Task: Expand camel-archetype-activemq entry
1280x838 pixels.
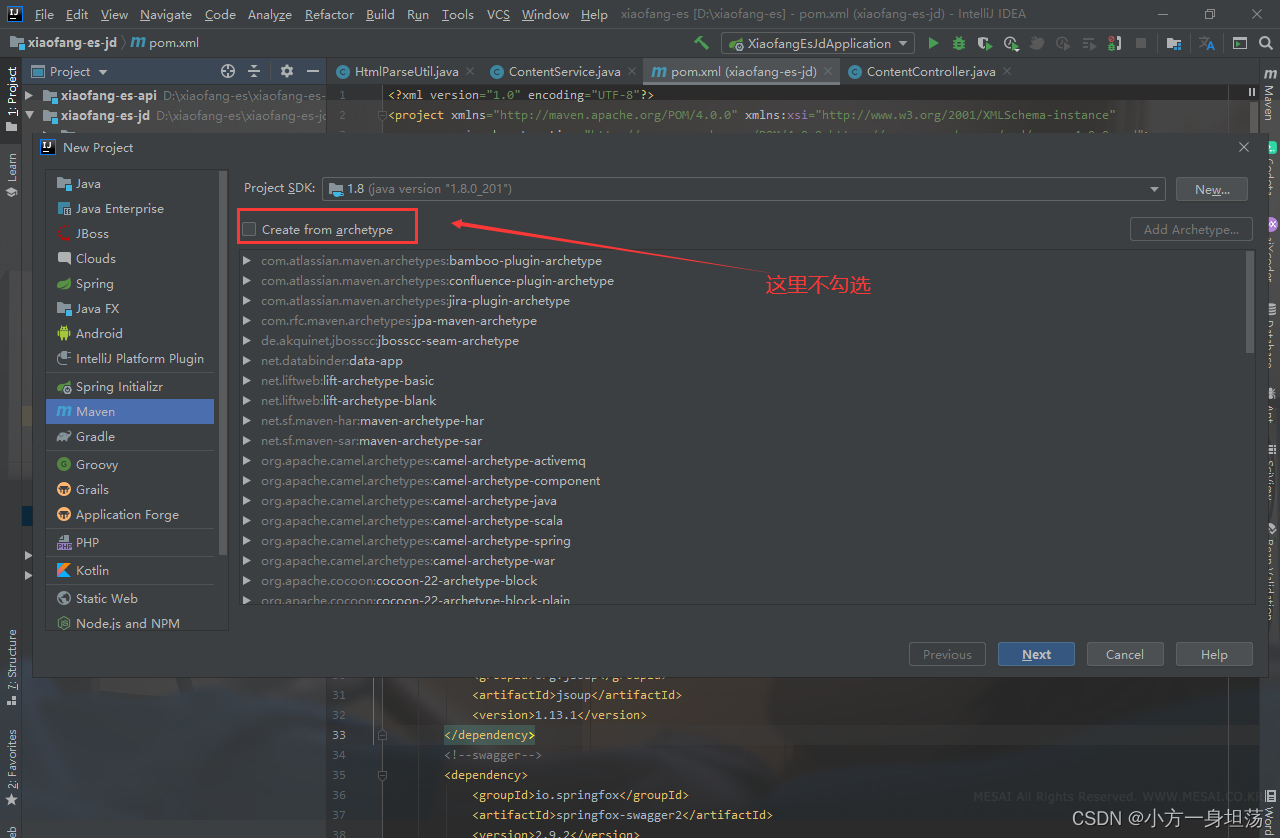Action: tap(247, 460)
